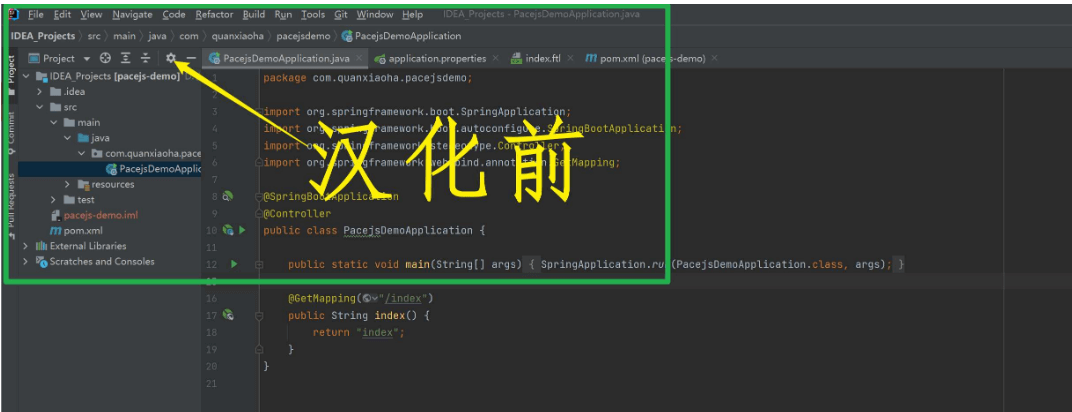Image resolution: width=1072 pixels, height=412 pixels.
Task: Collapse the java folder
Action: pyautogui.click(x=67, y=138)
